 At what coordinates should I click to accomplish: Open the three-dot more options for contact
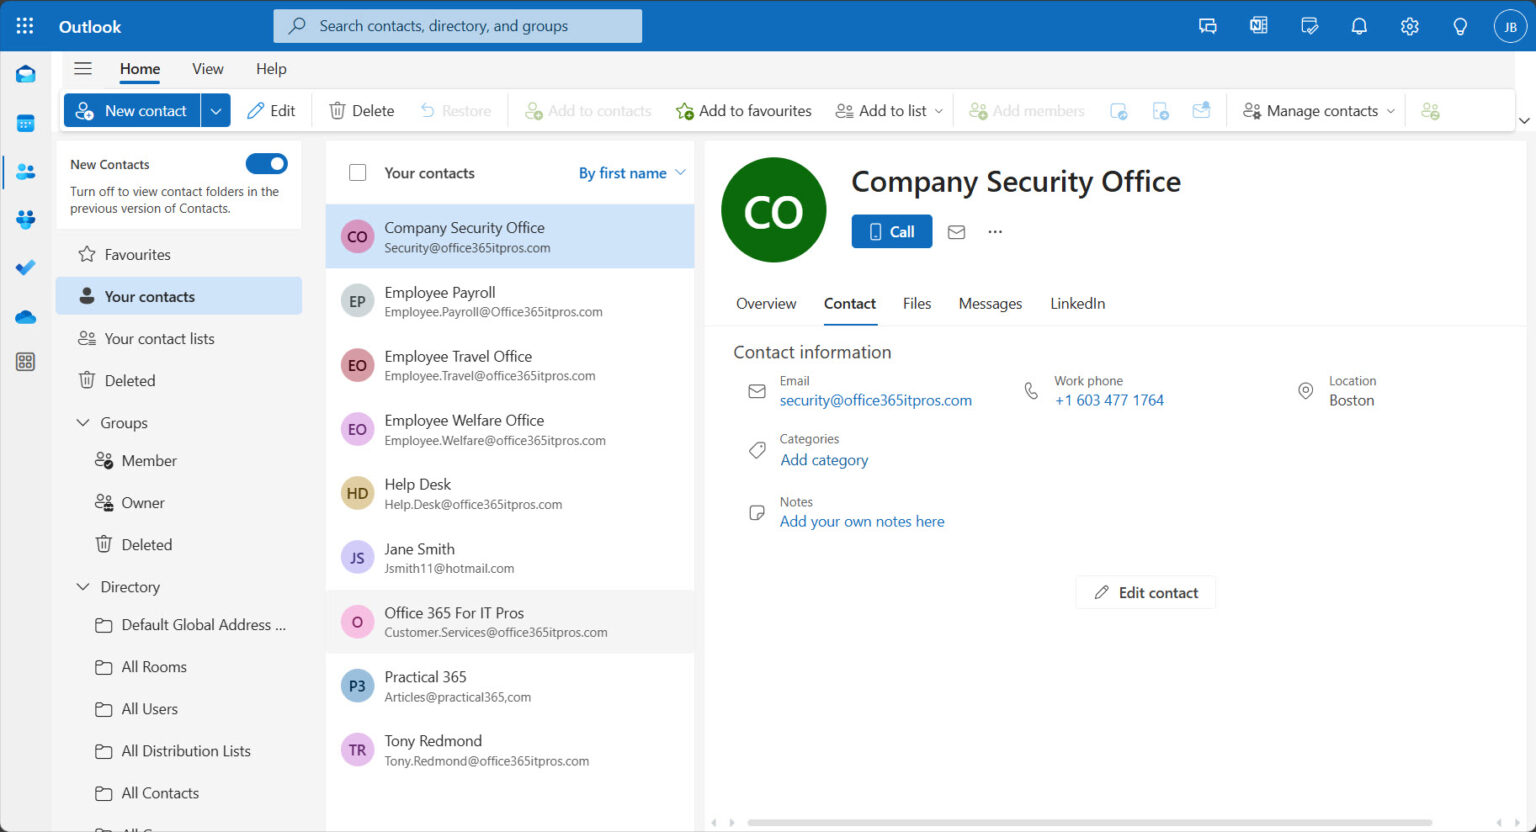click(x=994, y=232)
